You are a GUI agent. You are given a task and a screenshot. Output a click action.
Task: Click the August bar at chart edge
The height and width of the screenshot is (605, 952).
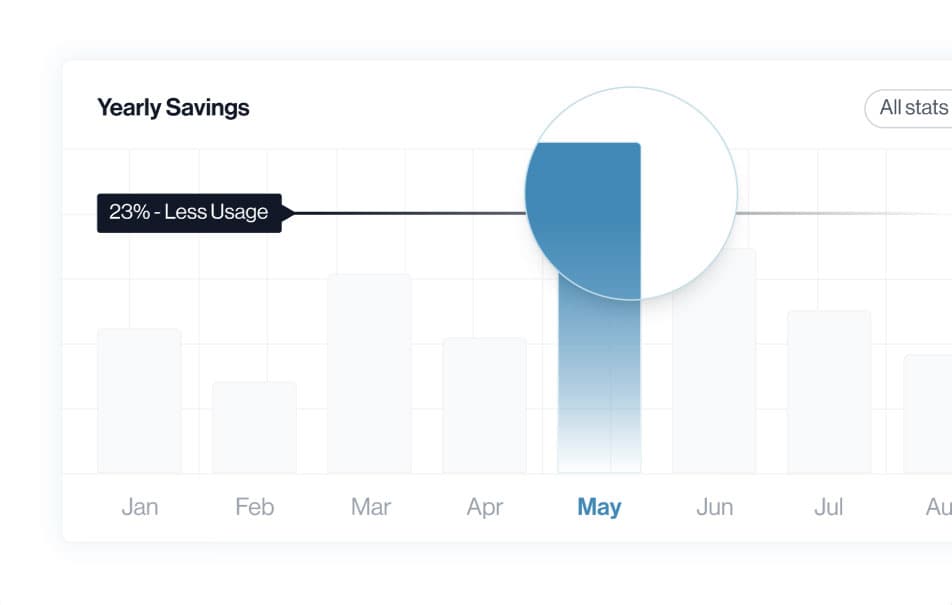tap(928, 414)
